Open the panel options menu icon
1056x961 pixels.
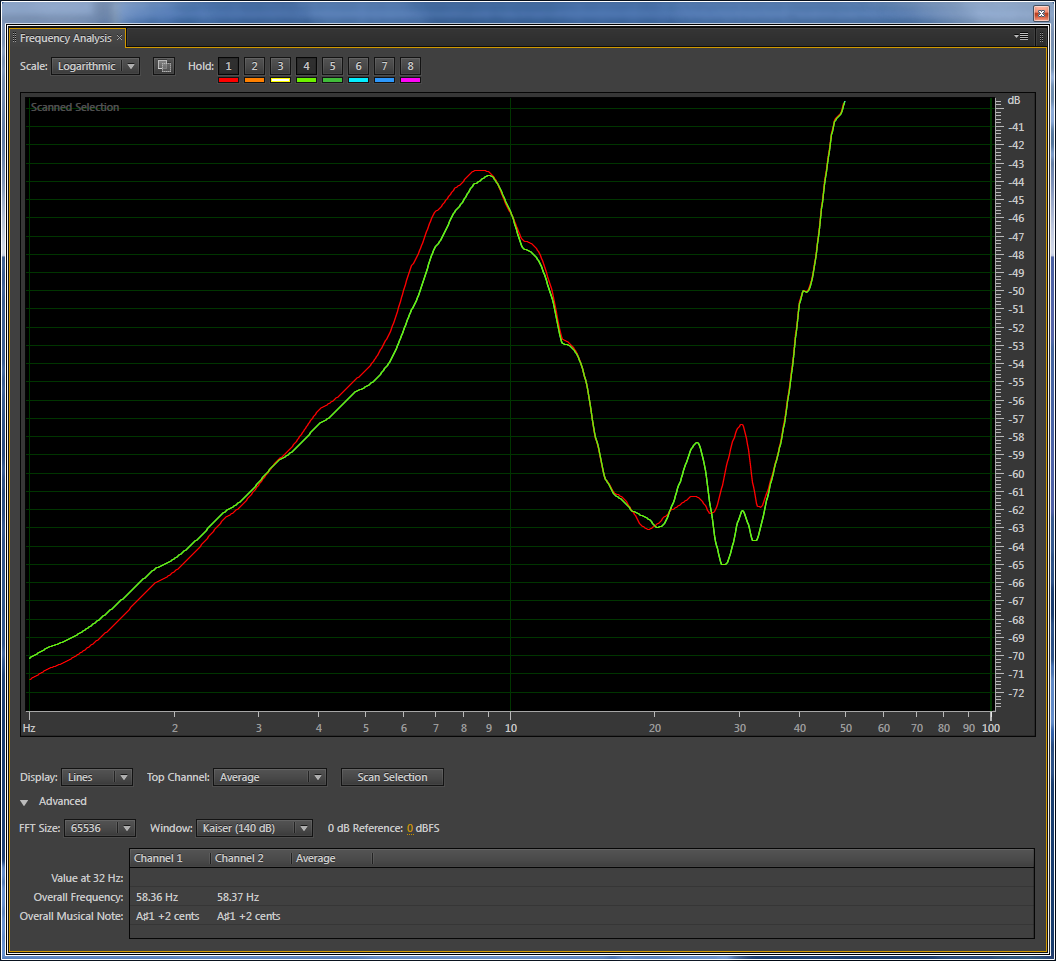[1022, 36]
